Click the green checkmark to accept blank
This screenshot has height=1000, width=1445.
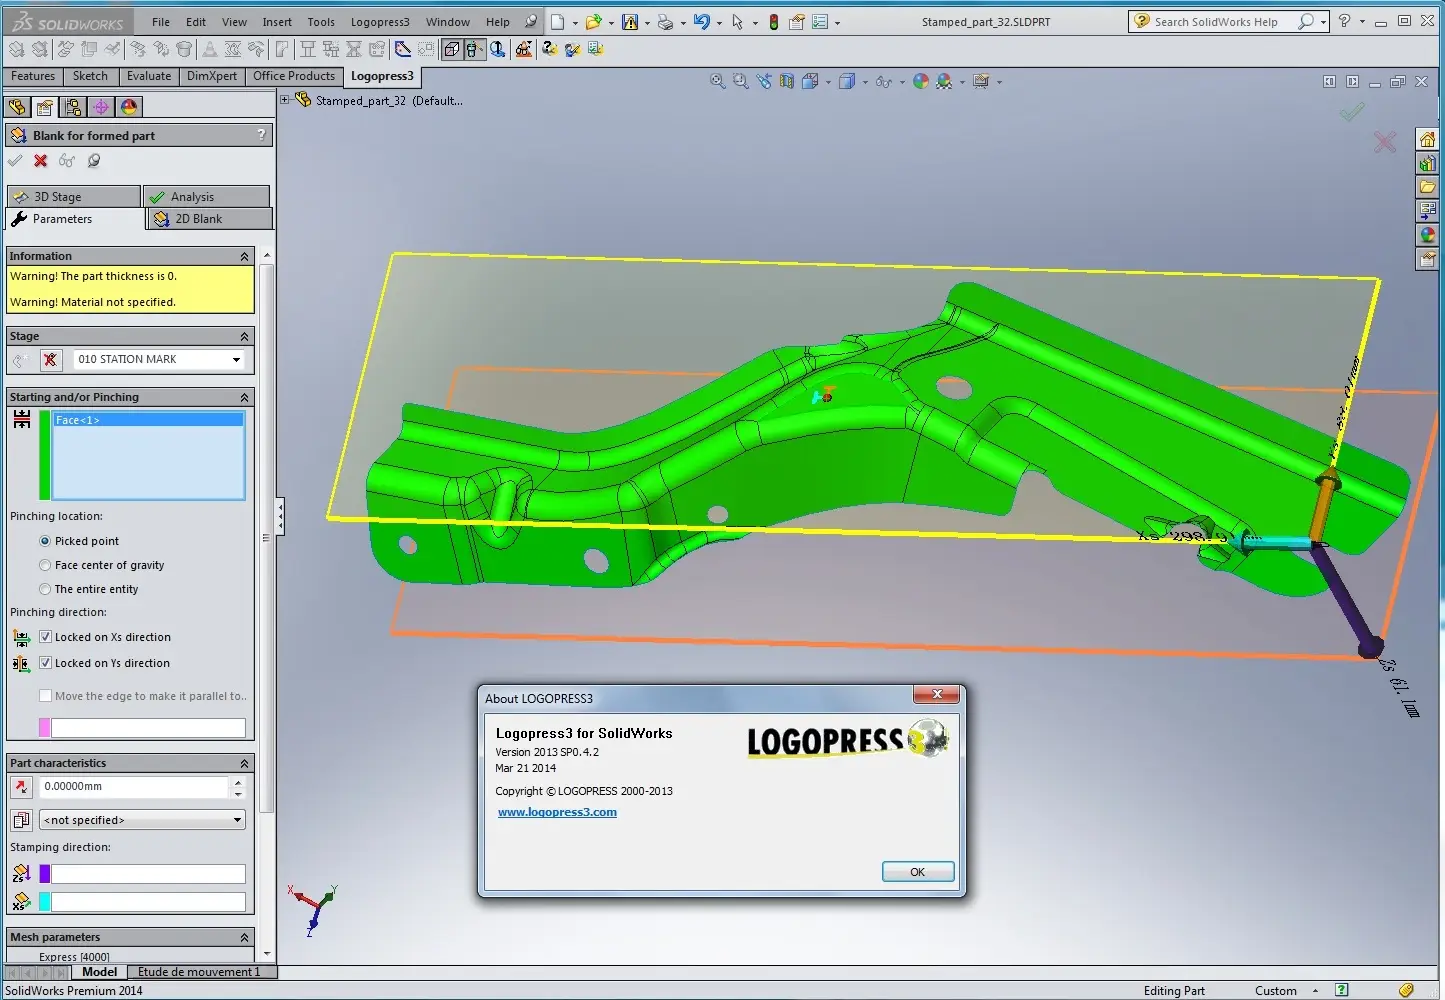click(x=15, y=160)
